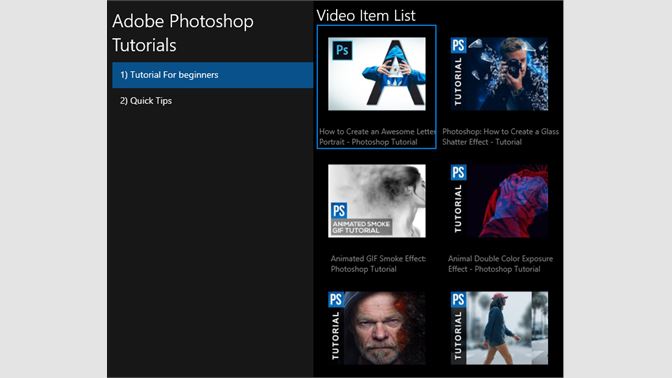The image size is (672, 378).
Task: Click 'Animal Double Color Exposure Effect' title
Action: tap(500, 264)
